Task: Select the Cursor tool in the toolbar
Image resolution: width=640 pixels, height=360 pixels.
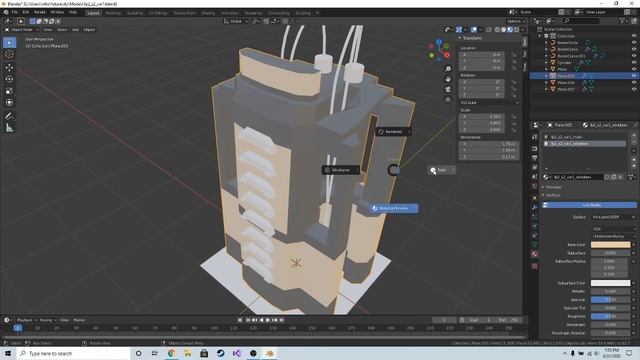Action: (9, 54)
